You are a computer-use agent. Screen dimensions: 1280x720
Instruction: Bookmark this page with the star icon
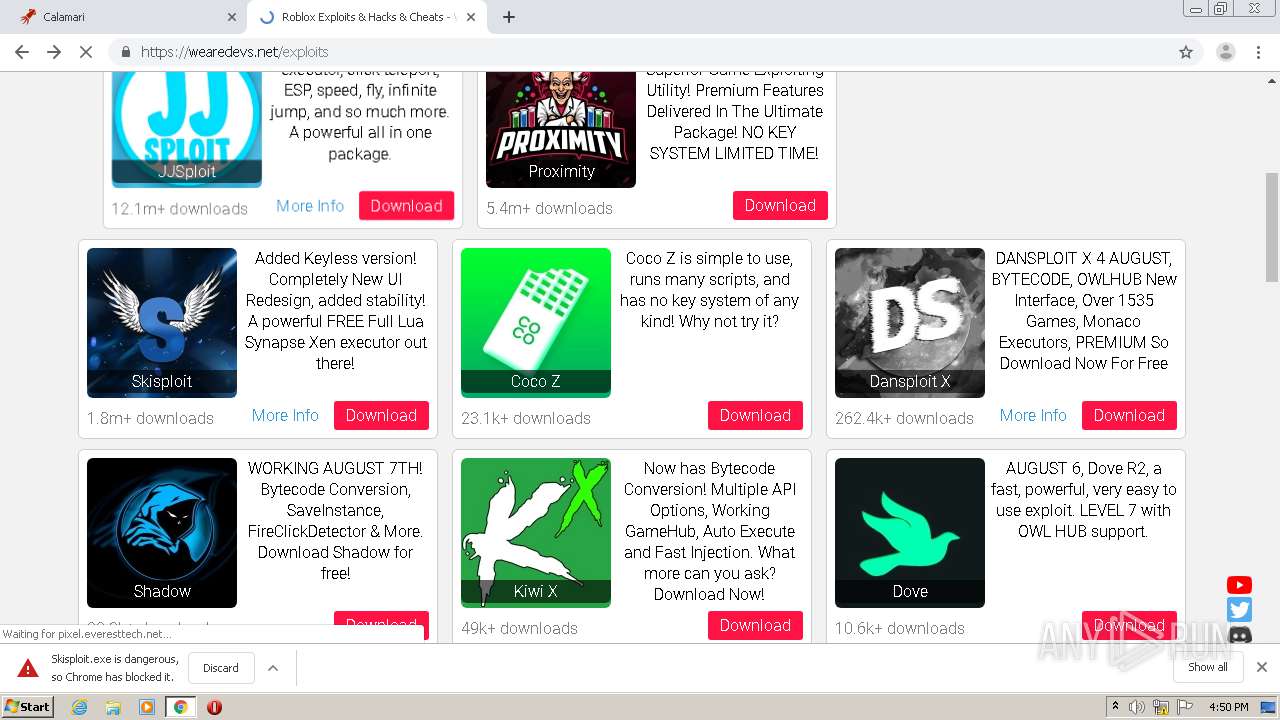tap(1186, 52)
